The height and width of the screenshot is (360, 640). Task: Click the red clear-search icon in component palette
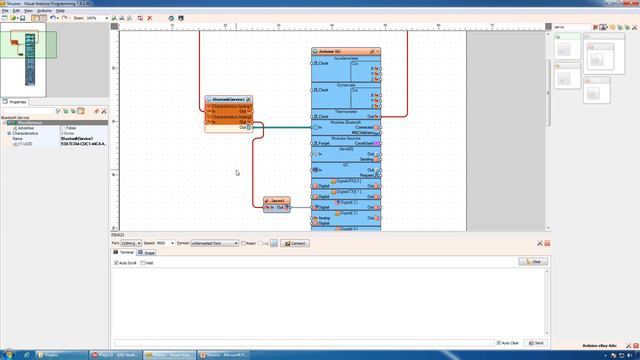coord(596,27)
